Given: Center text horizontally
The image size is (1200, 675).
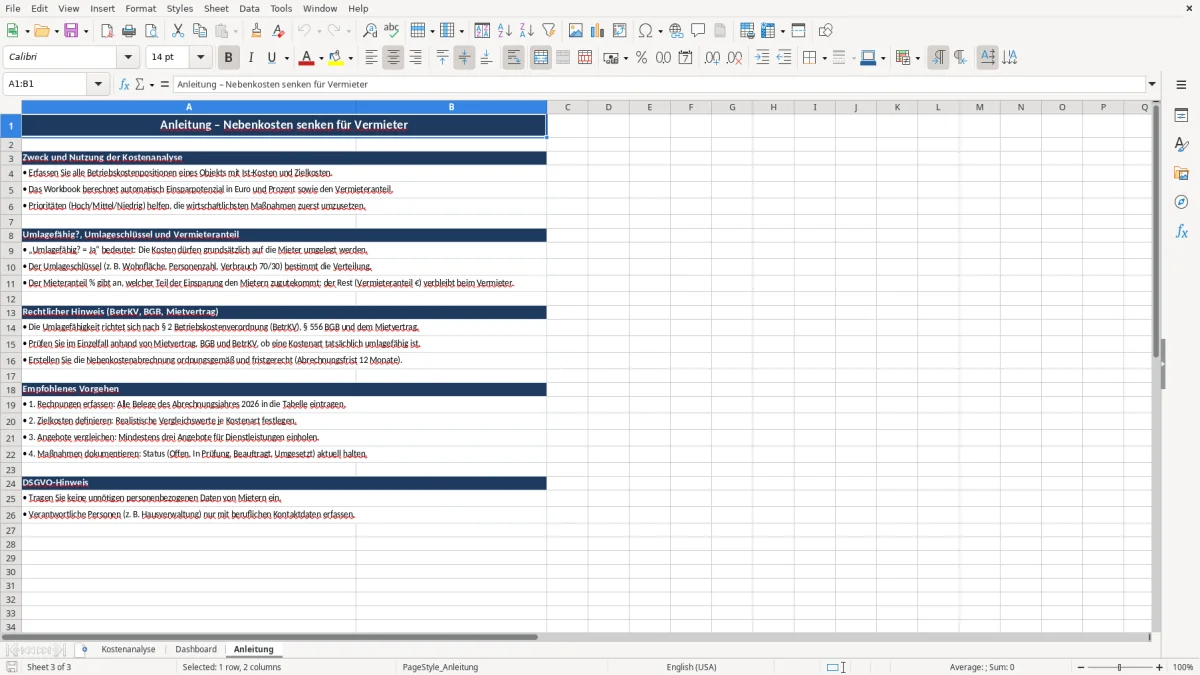Looking at the screenshot, I should (394, 58).
